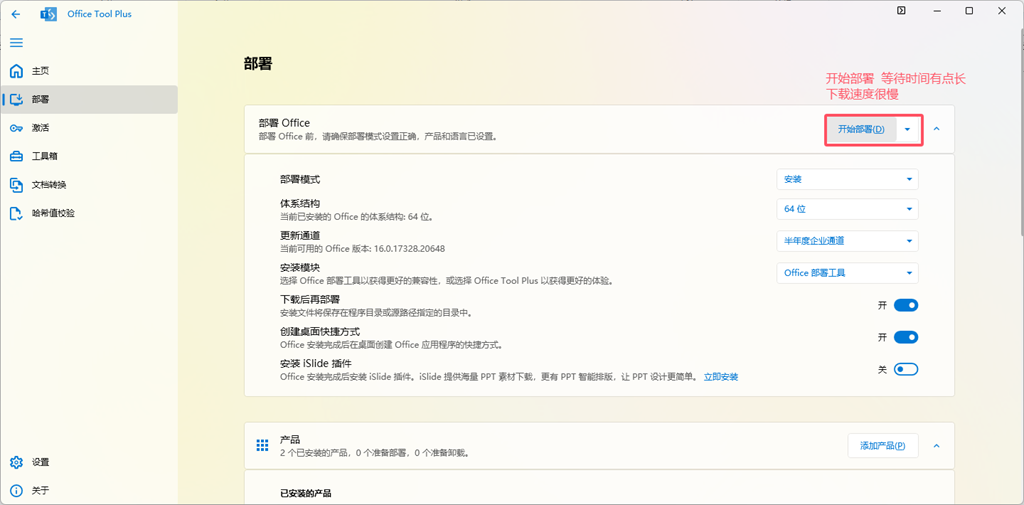The image size is (1024, 505).
Task: Open the 安装模块 dropdown showing Office 部署工具
Action: pyautogui.click(x=847, y=273)
